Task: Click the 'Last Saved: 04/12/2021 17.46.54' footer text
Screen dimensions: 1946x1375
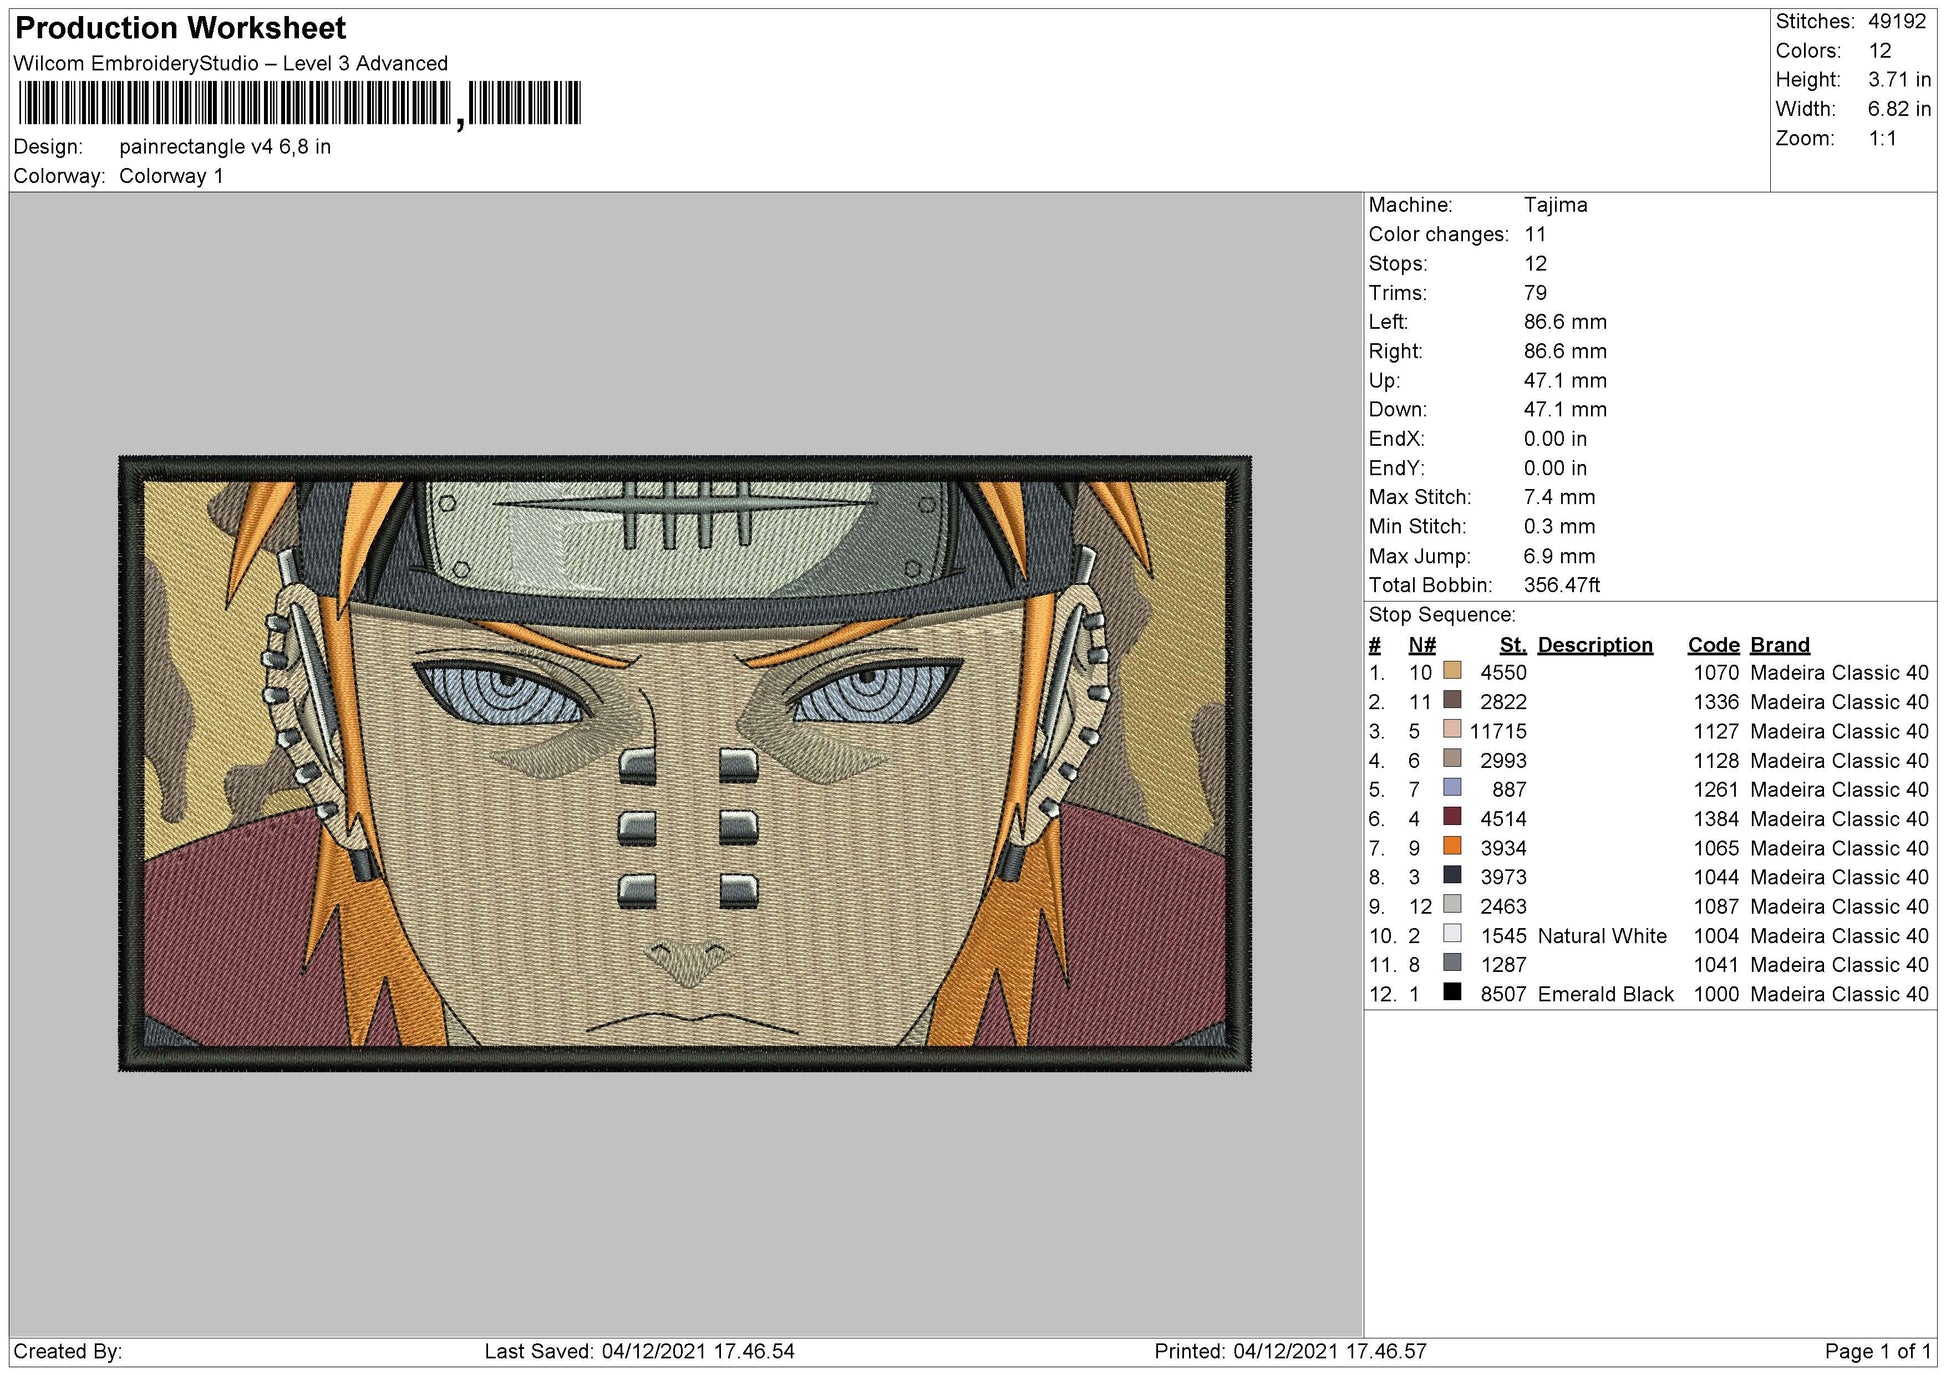Action: [639, 1352]
